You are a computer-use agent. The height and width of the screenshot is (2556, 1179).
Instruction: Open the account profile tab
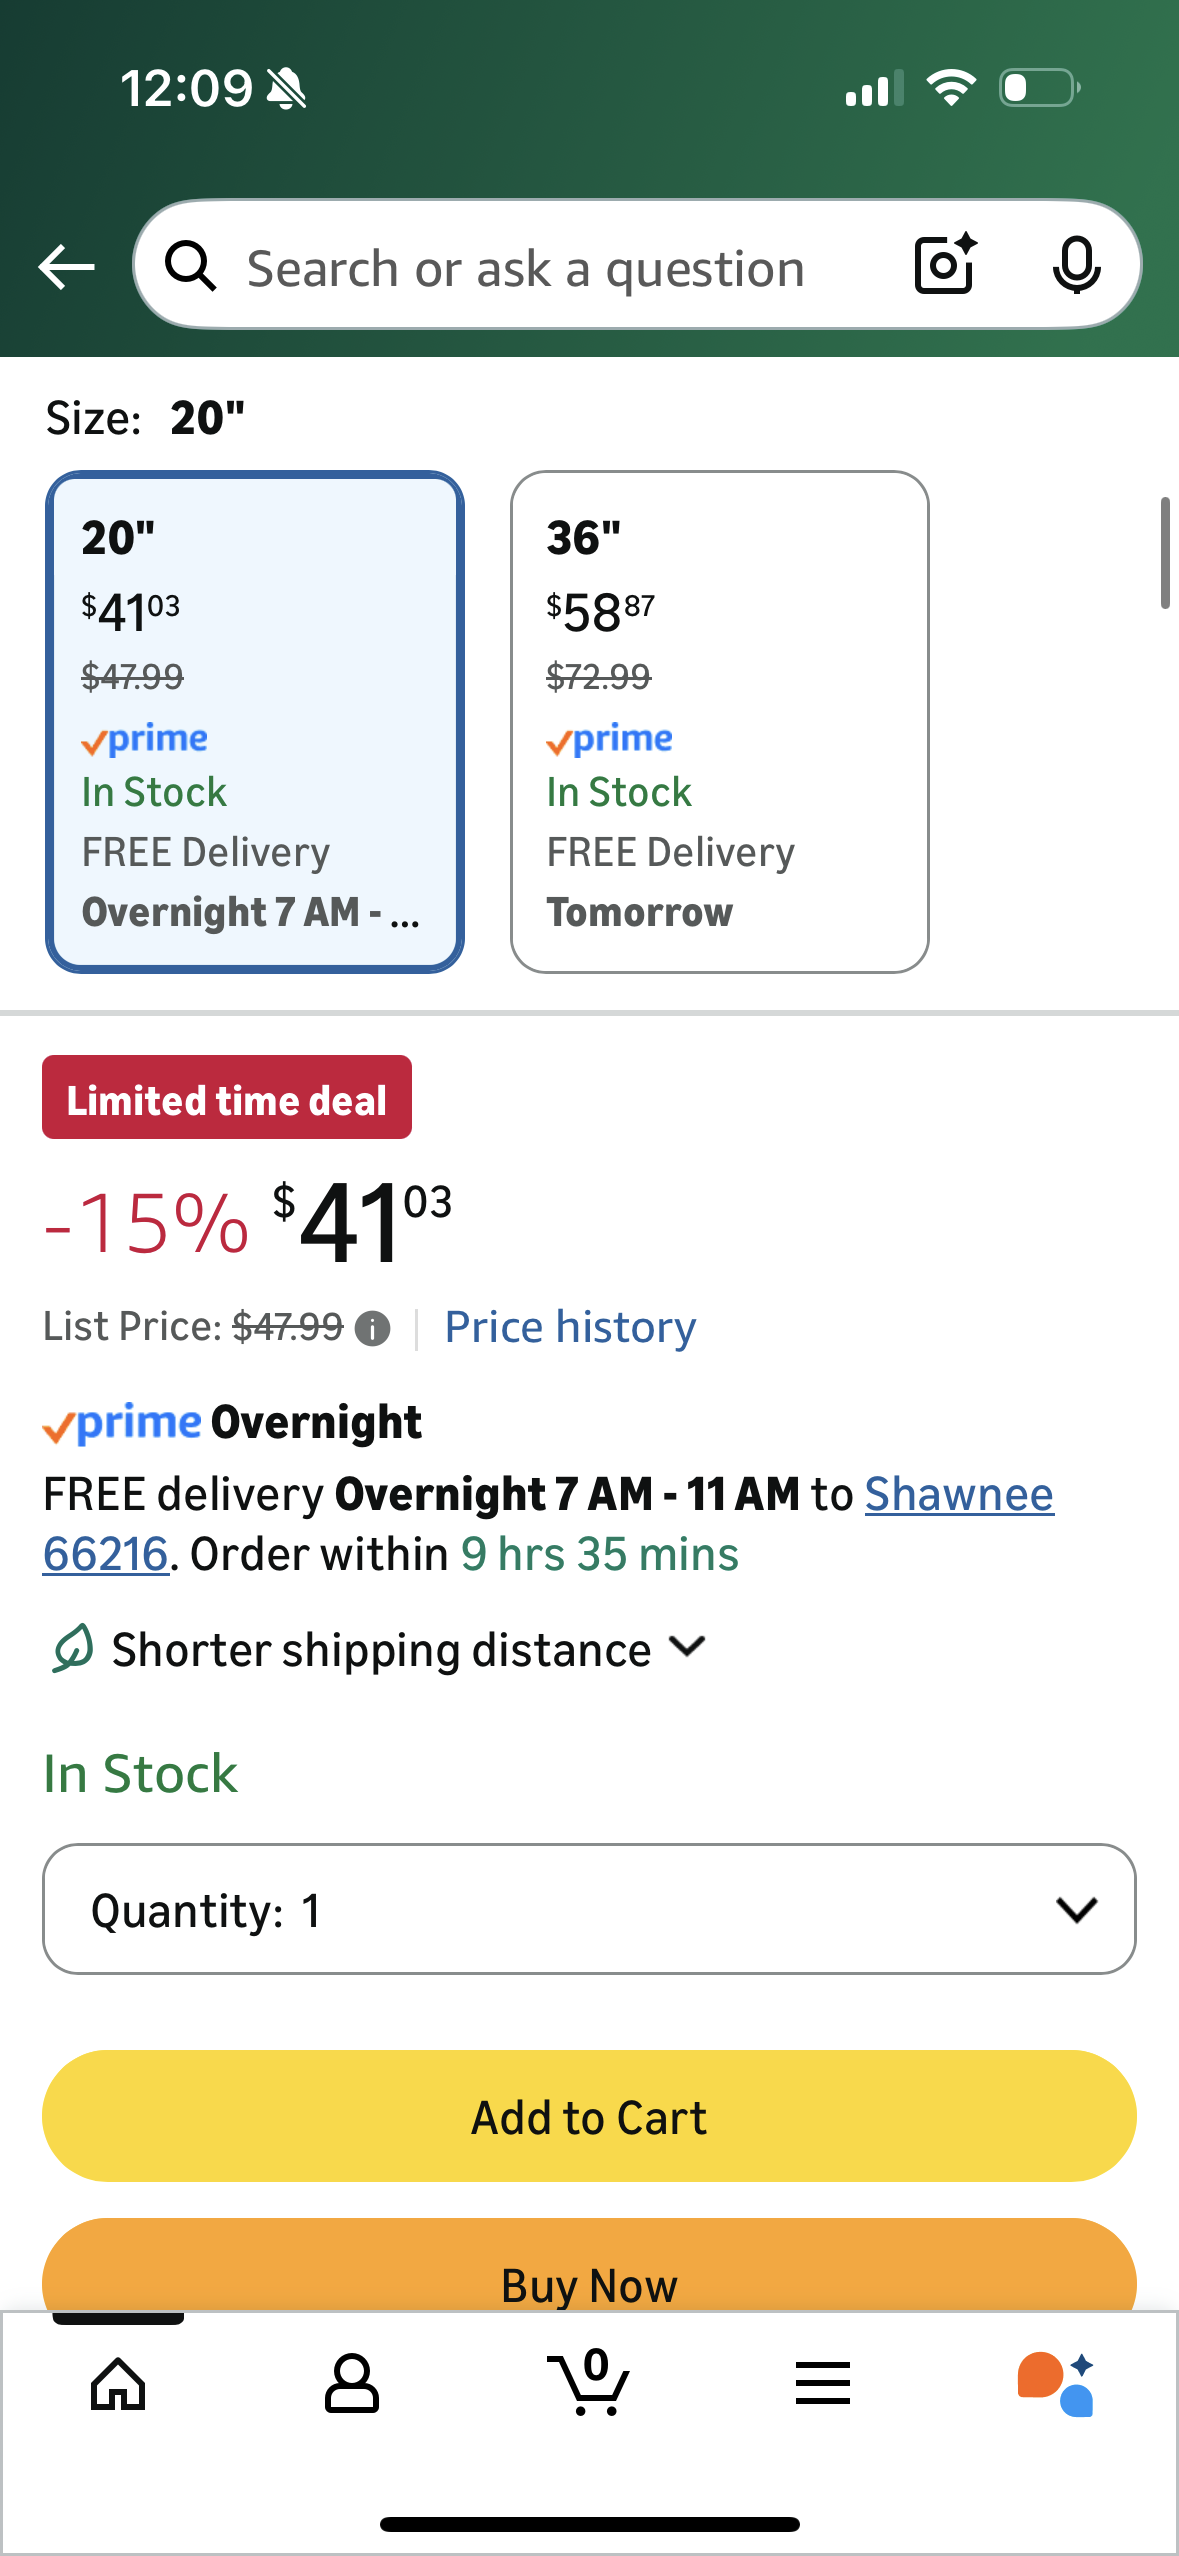click(x=352, y=2384)
